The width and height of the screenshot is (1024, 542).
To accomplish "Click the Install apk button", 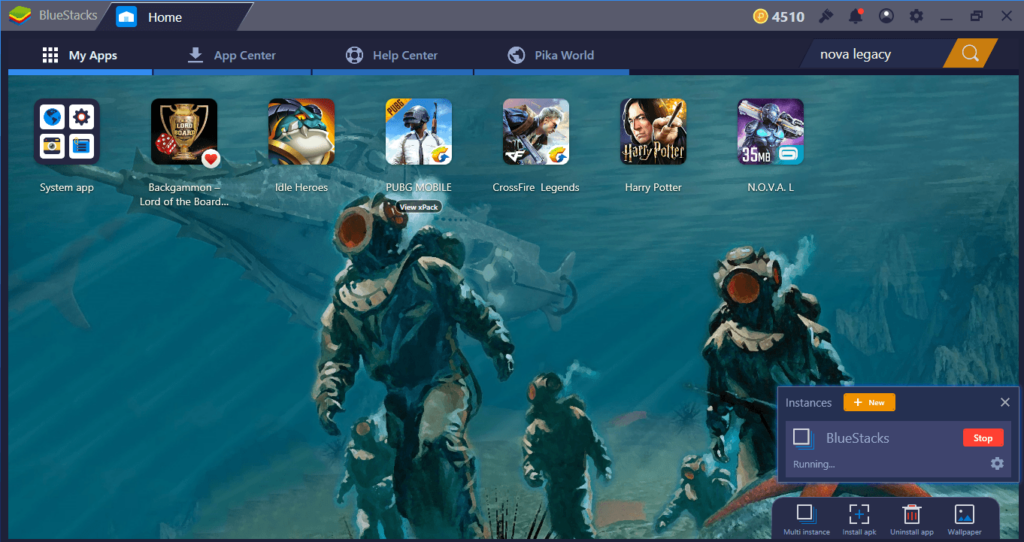I will 859,520.
